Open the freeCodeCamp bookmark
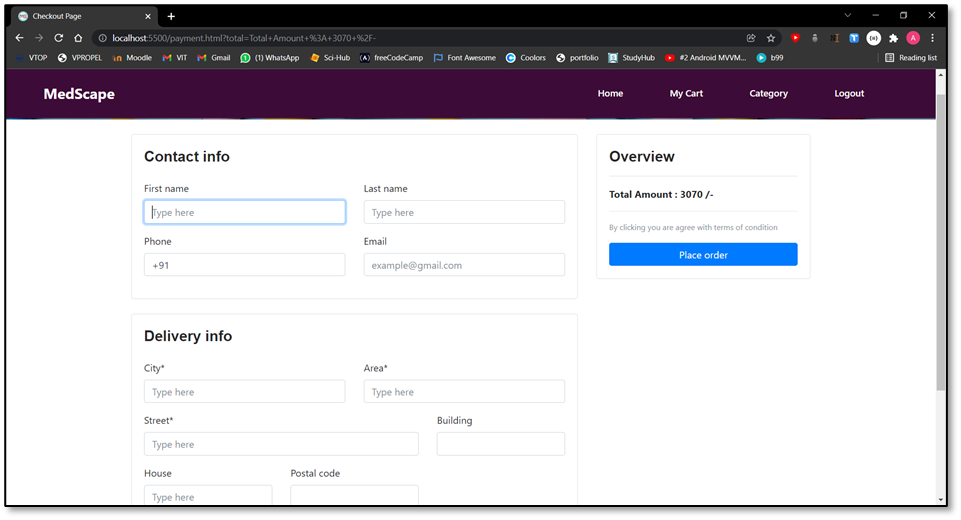 click(391, 58)
